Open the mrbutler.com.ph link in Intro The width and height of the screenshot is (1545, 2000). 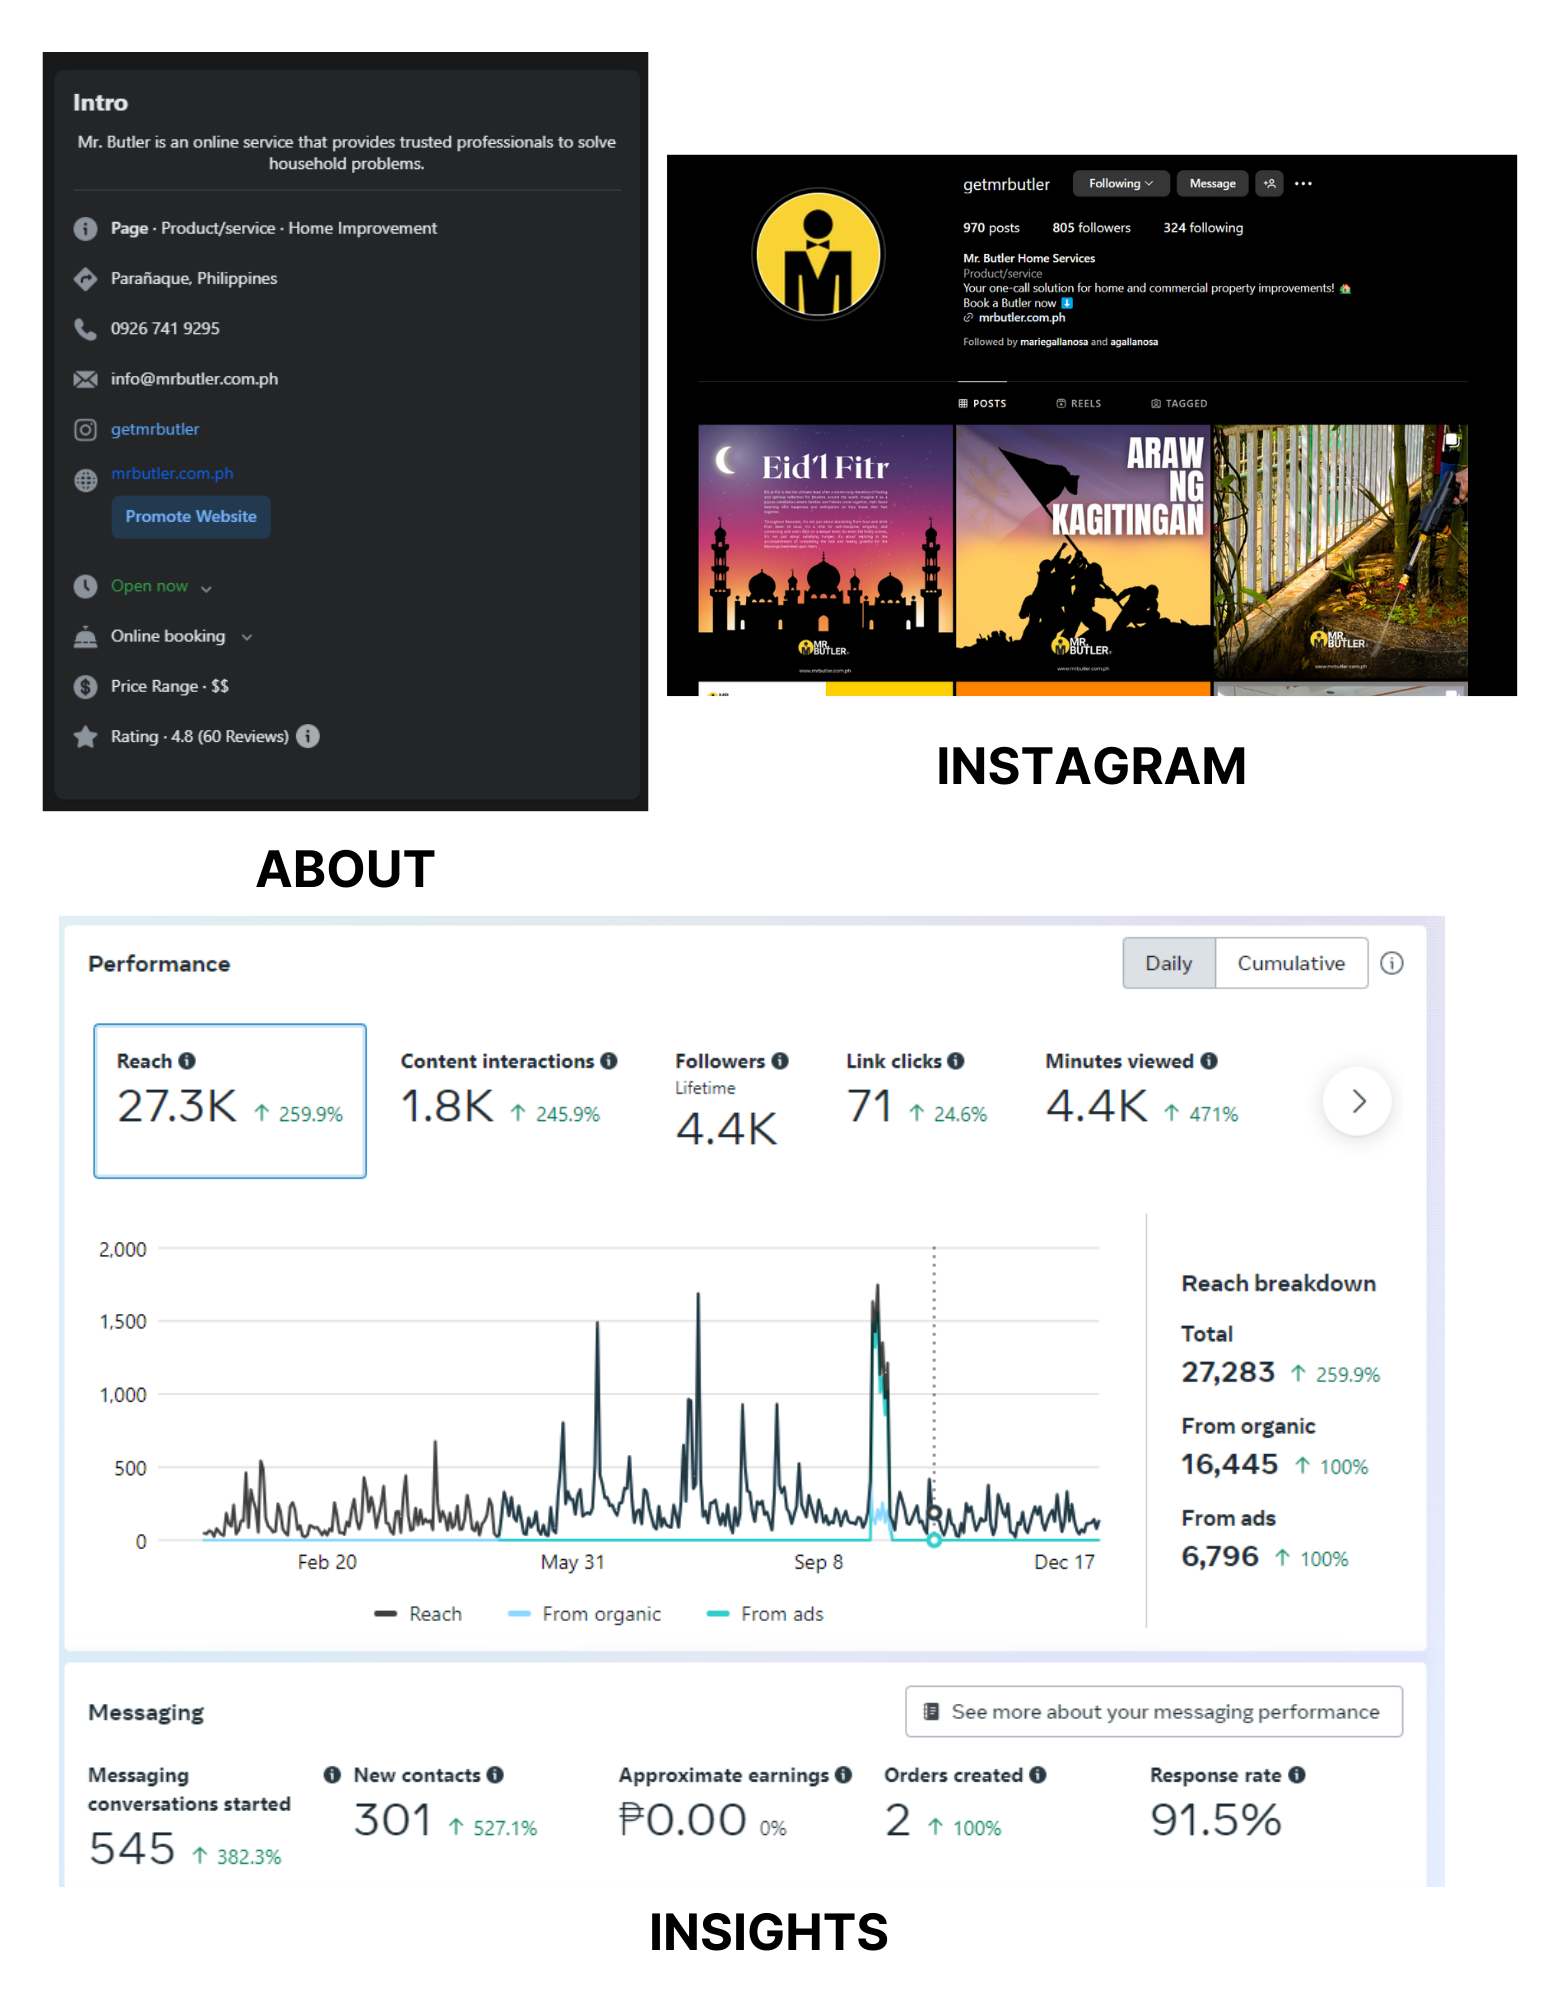pos(172,474)
